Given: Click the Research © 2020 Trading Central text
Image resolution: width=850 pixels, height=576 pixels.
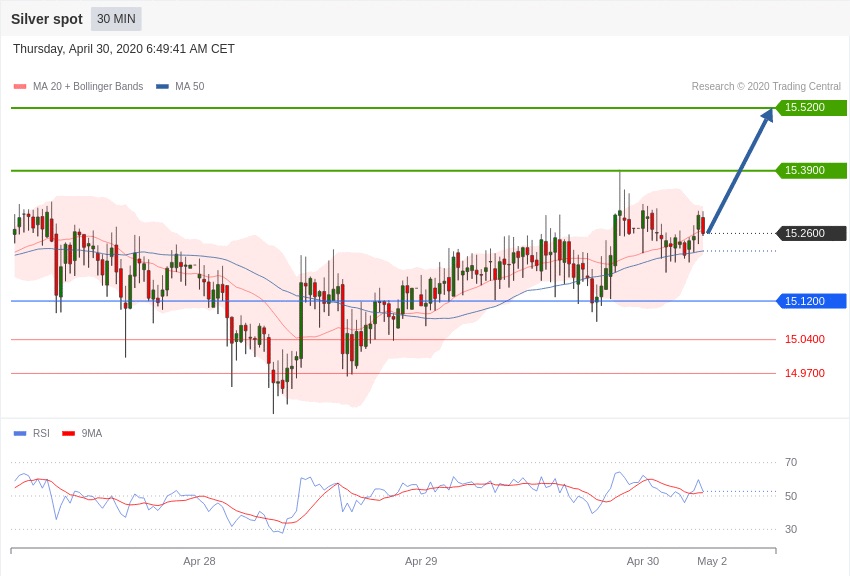Looking at the screenshot, I should click(x=766, y=87).
